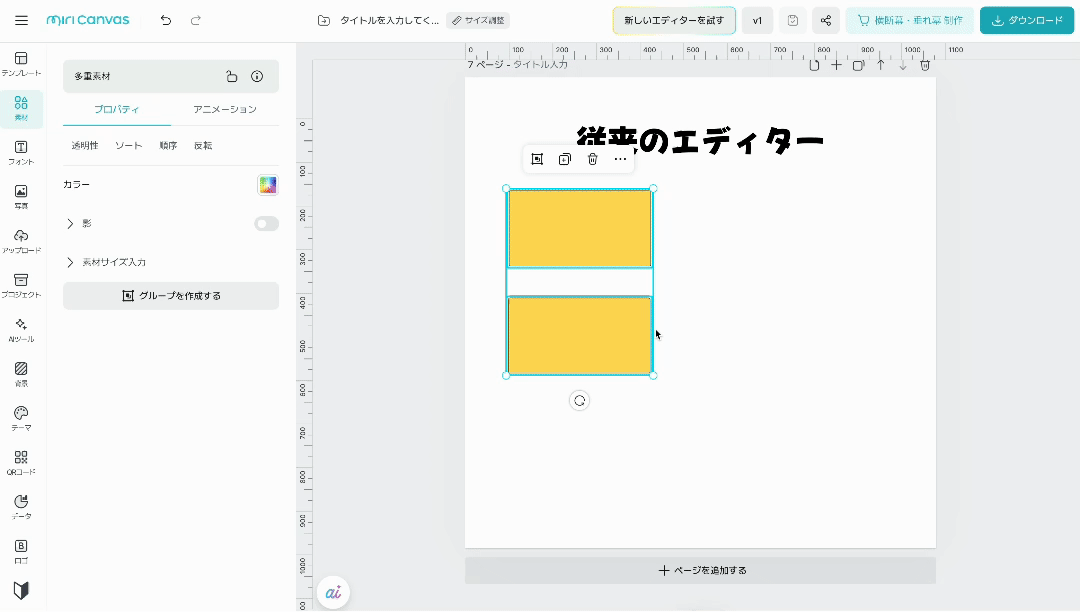Click the top-left selection resize handle
Screen dimensions: 1080x612
click(x=506, y=189)
